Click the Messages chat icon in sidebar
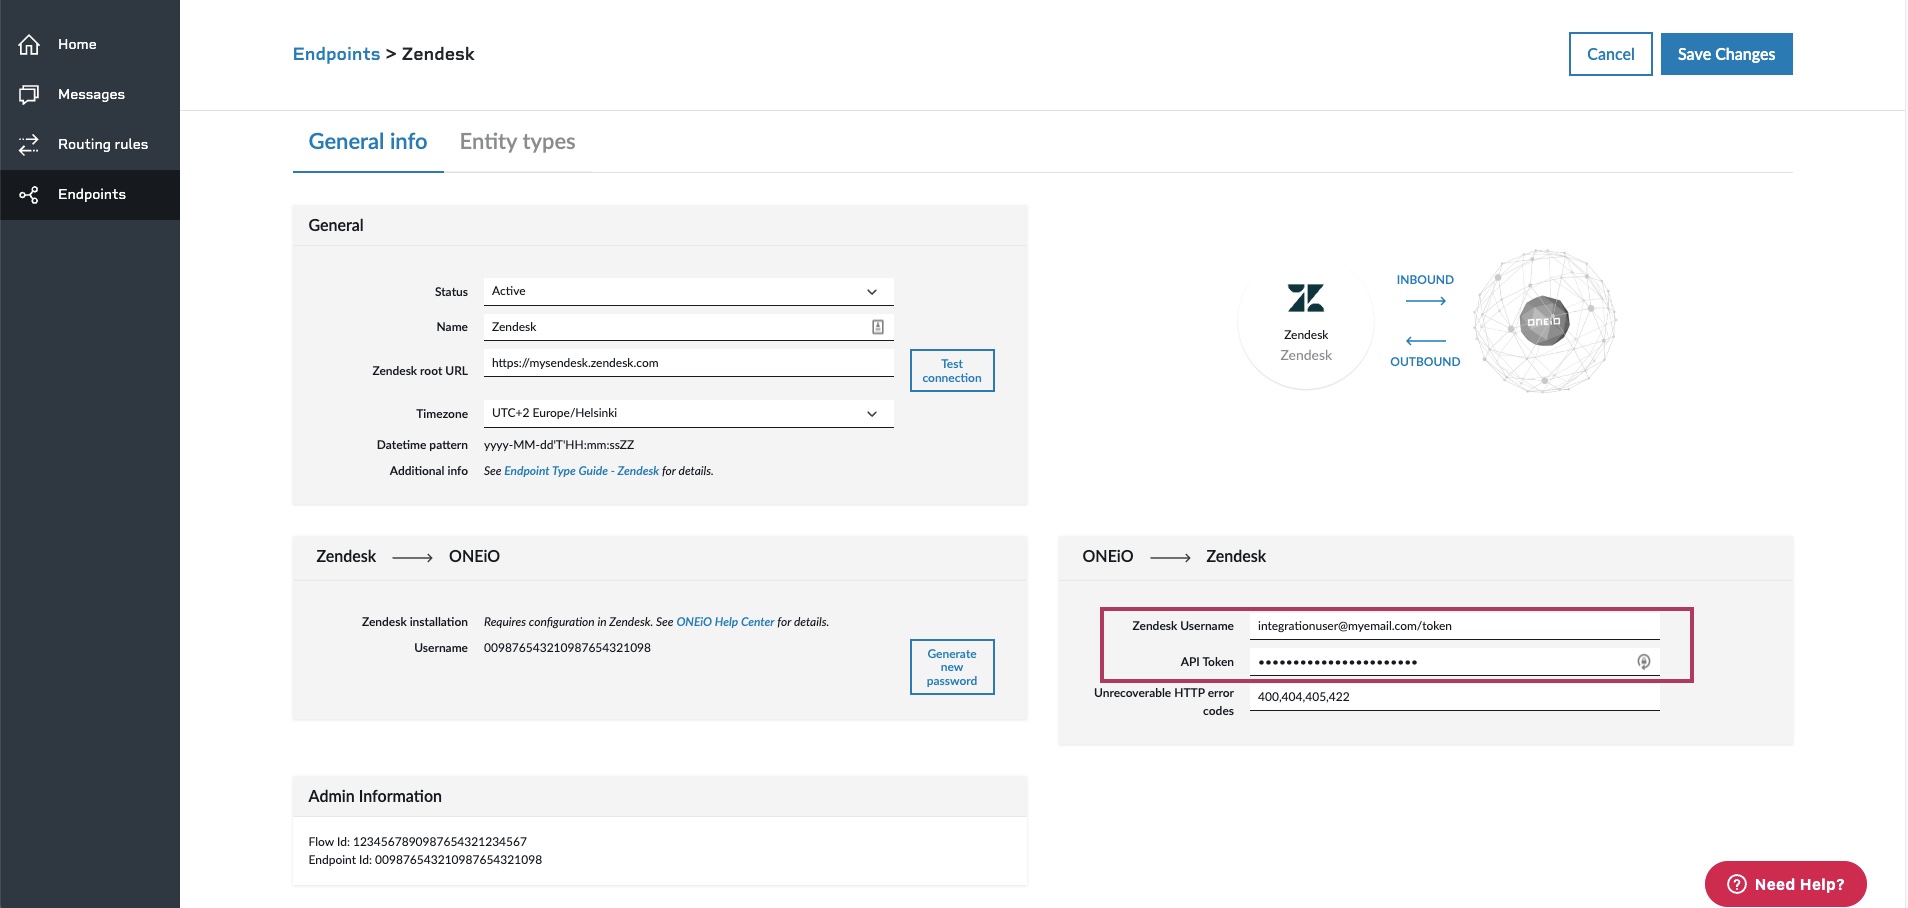Image resolution: width=1908 pixels, height=908 pixels. [29, 94]
